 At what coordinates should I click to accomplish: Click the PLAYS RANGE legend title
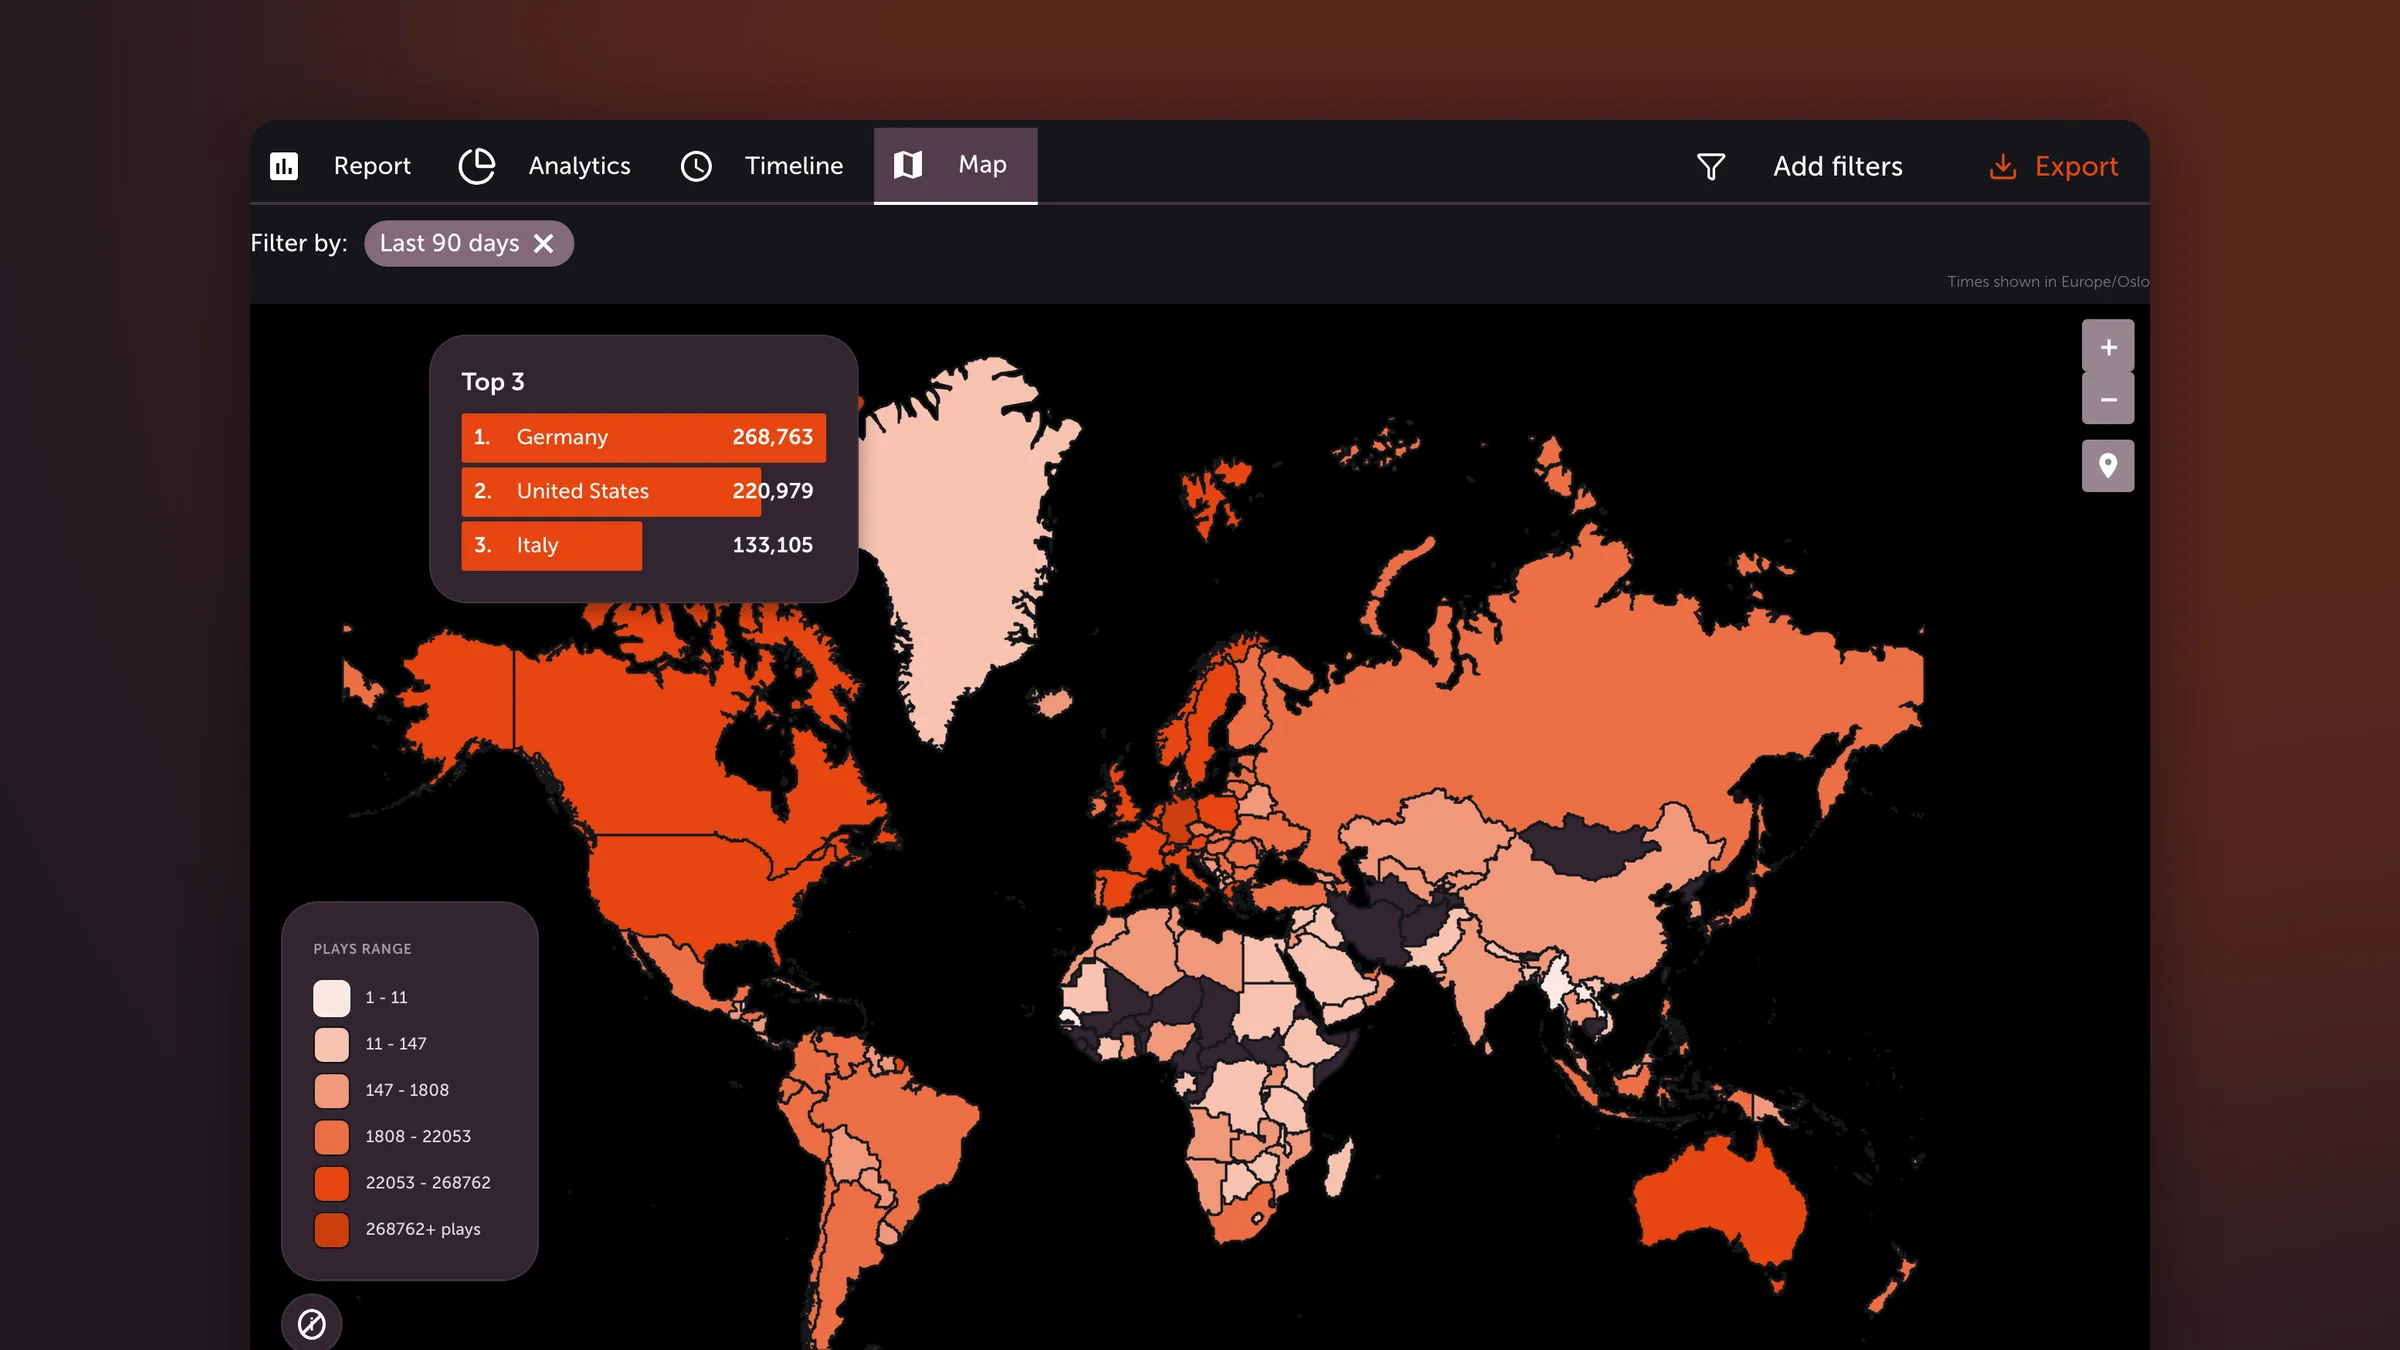tap(362, 949)
